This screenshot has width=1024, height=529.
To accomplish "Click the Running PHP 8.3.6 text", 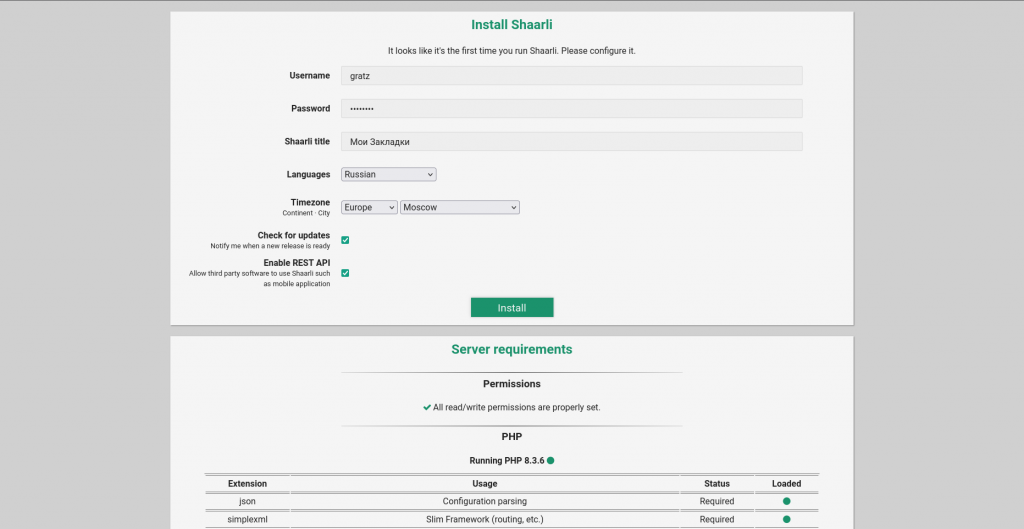I will pos(507,460).
